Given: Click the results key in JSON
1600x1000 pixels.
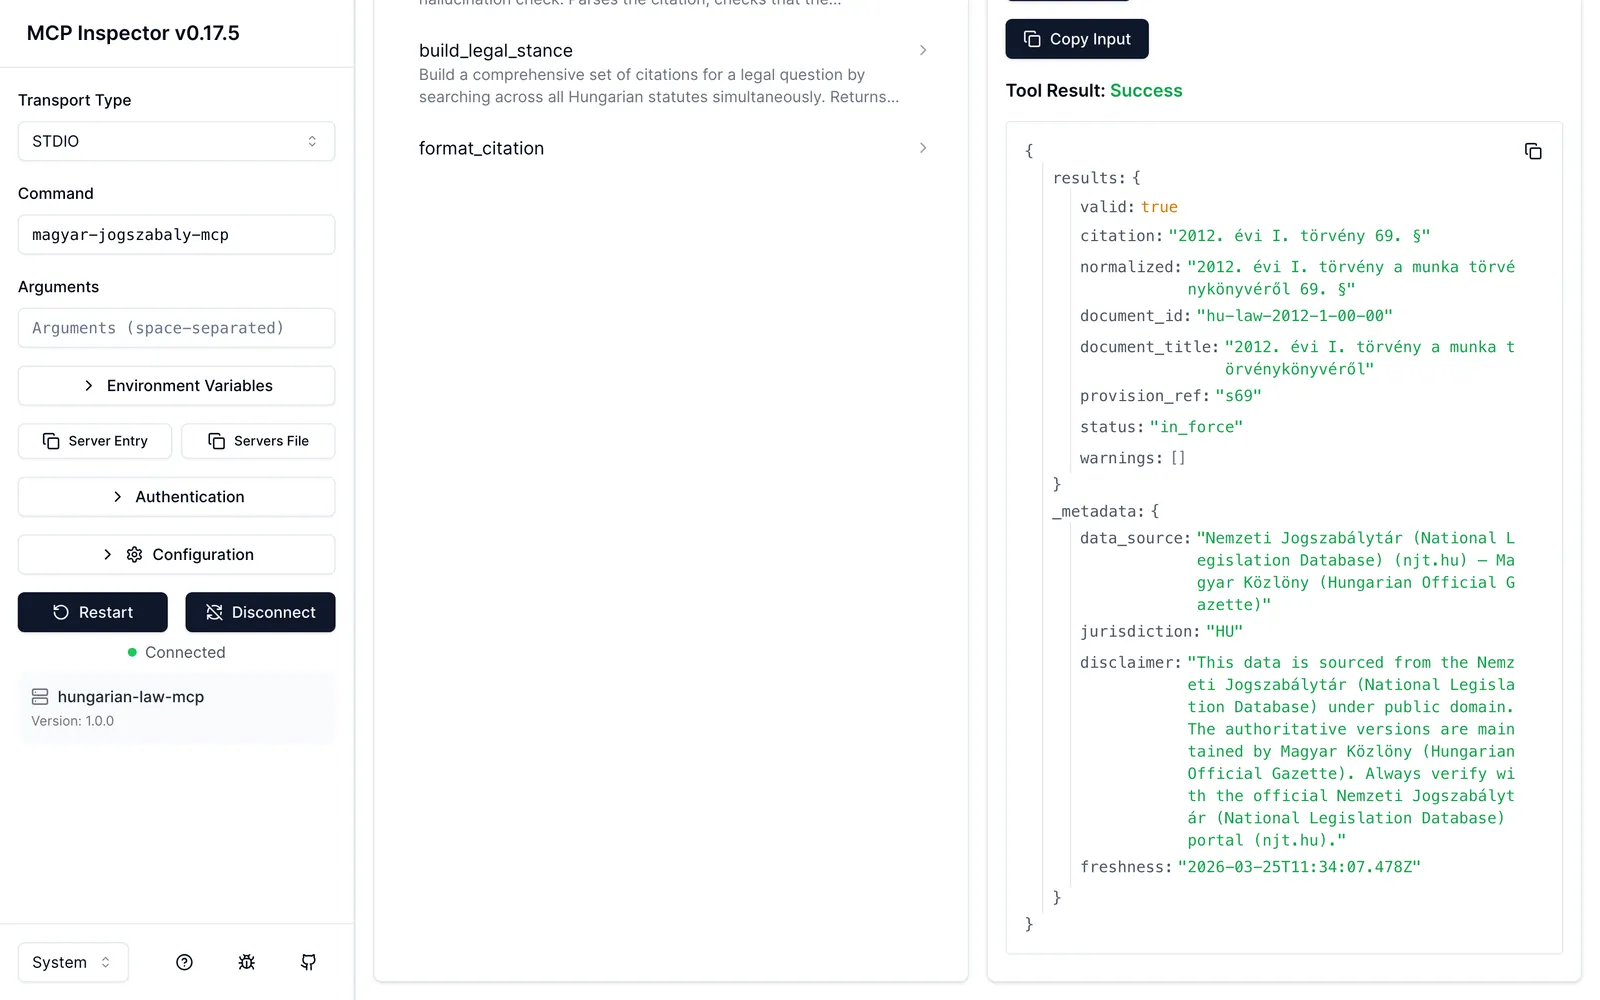Looking at the screenshot, I should (x=1089, y=178).
